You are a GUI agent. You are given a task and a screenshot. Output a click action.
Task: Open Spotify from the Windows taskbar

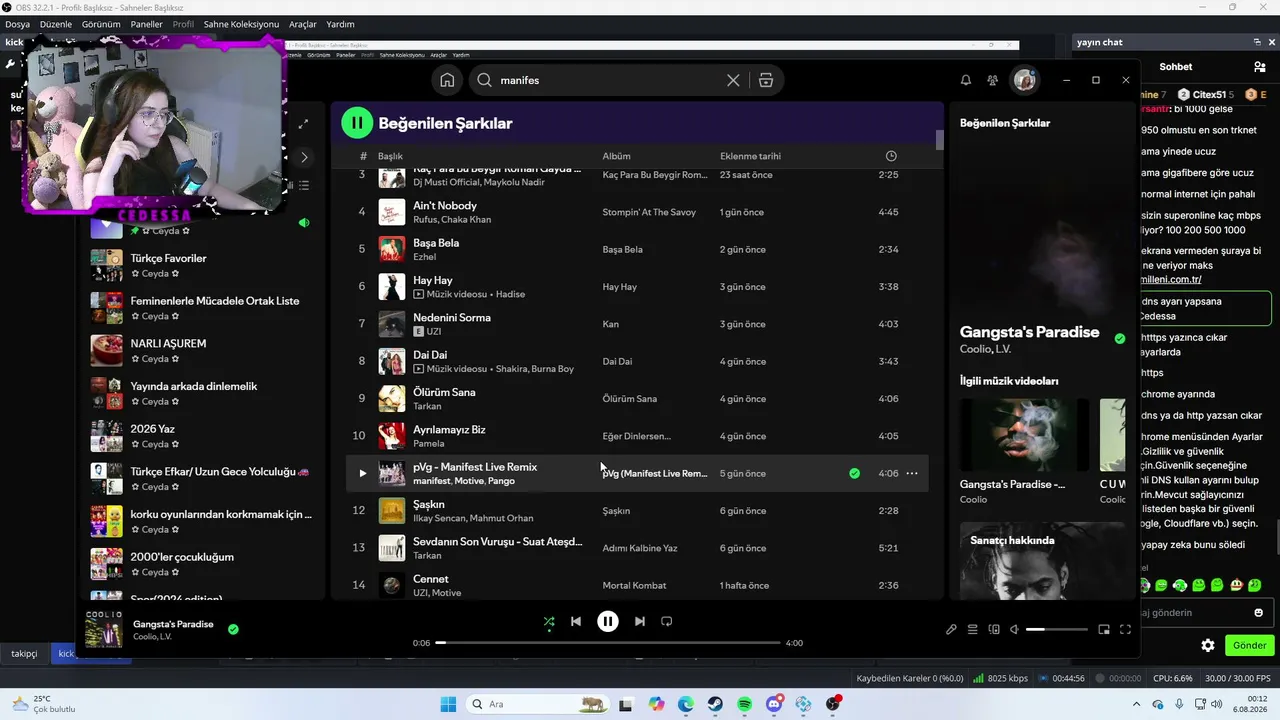click(x=745, y=704)
